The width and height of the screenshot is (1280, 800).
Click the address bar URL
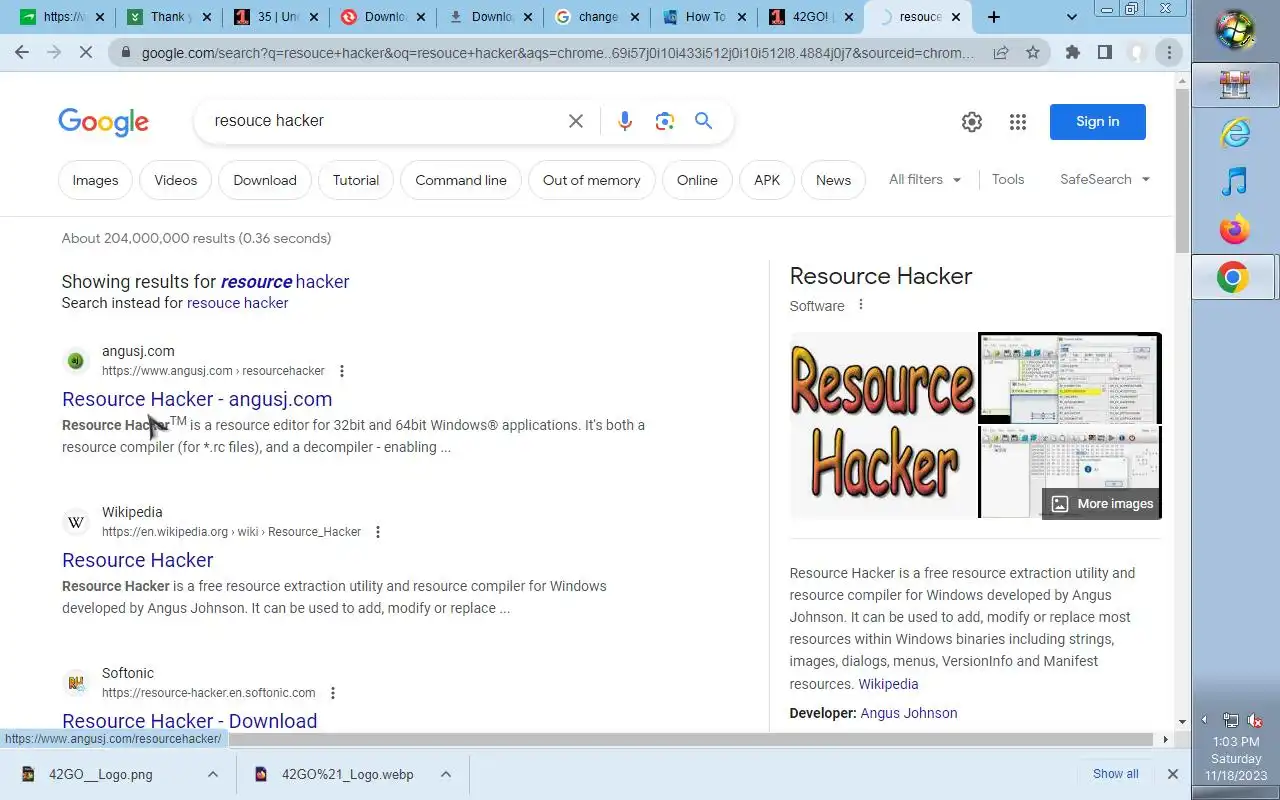pos(558,53)
